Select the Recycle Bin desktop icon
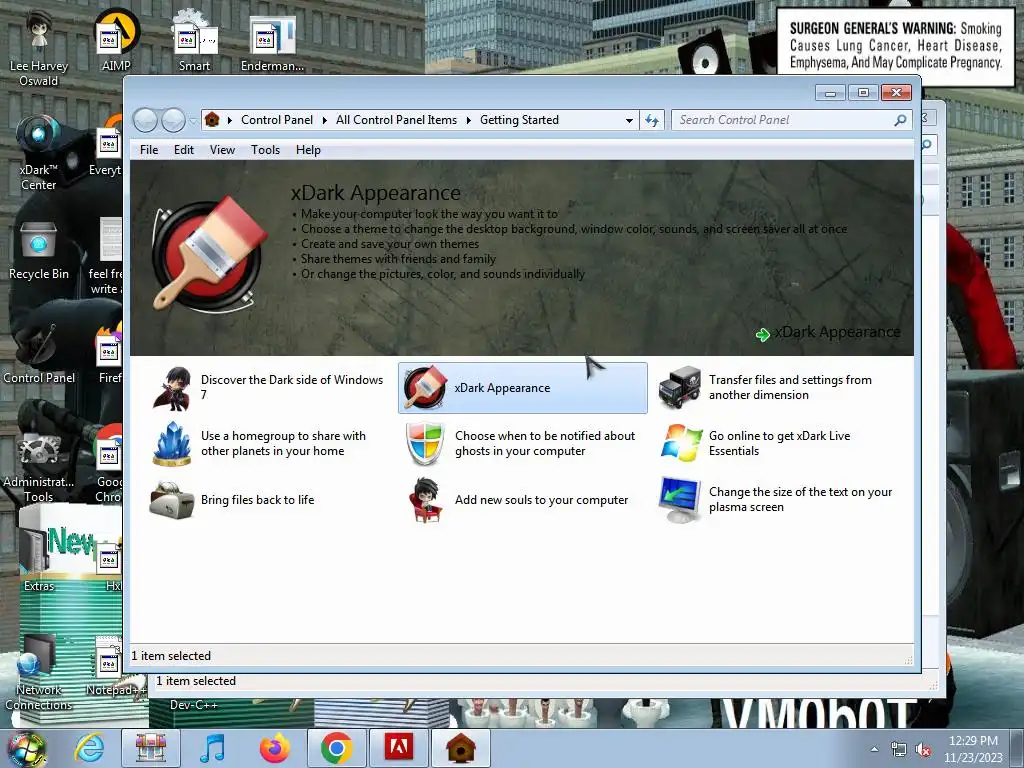Image resolution: width=1024 pixels, height=768 pixels. (39, 251)
